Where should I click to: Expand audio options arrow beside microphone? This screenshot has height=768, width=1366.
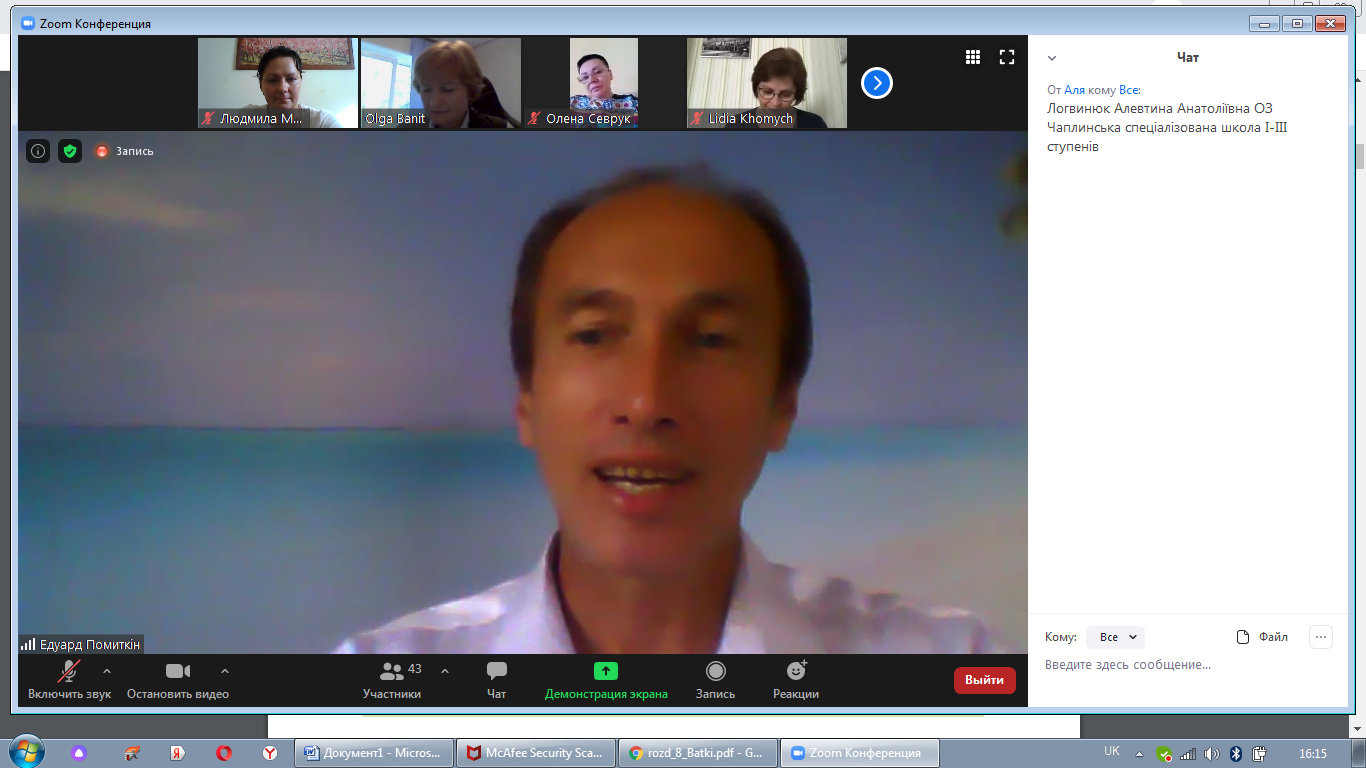(x=107, y=671)
